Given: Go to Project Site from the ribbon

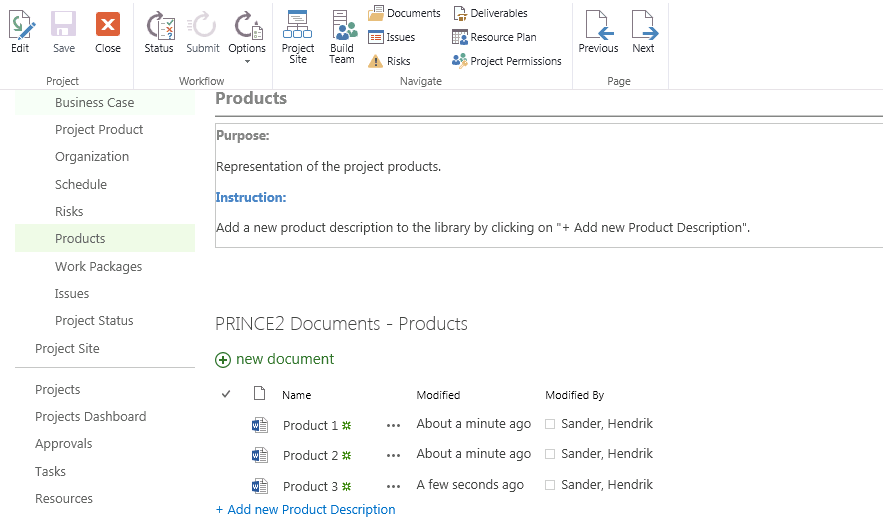Looking at the screenshot, I should [298, 36].
